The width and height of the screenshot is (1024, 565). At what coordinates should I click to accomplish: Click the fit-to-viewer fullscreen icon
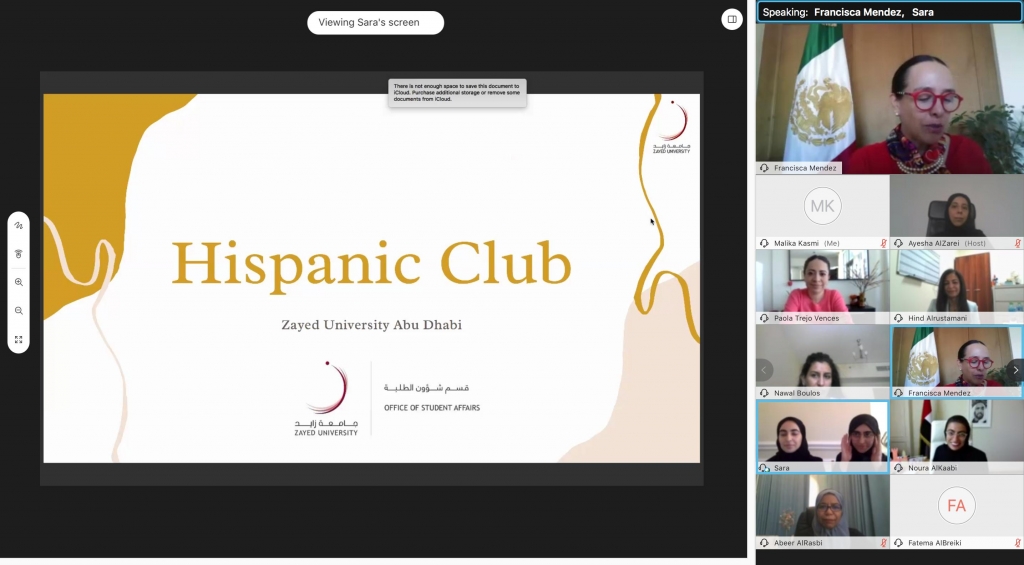(x=18, y=339)
